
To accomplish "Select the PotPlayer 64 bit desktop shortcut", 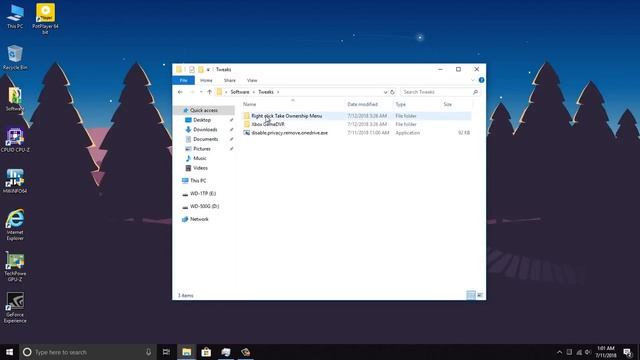I will click(x=45, y=18).
